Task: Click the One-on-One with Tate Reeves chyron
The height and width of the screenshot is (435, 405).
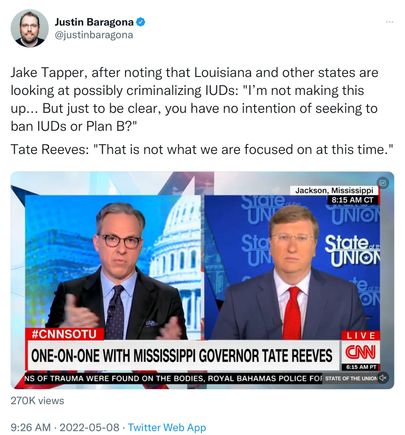Action: (182, 355)
